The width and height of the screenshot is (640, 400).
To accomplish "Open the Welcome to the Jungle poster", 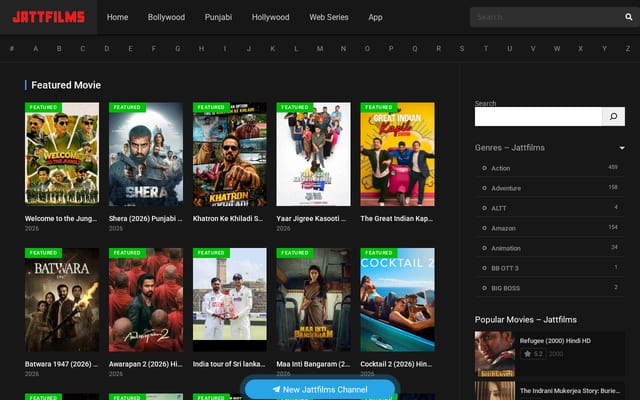I will (x=62, y=154).
